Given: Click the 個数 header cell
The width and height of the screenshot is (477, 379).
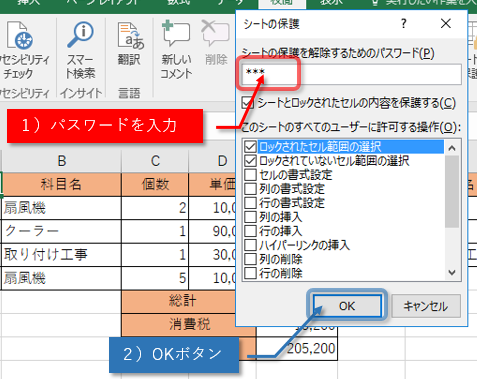Looking at the screenshot, I should (x=155, y=184).
